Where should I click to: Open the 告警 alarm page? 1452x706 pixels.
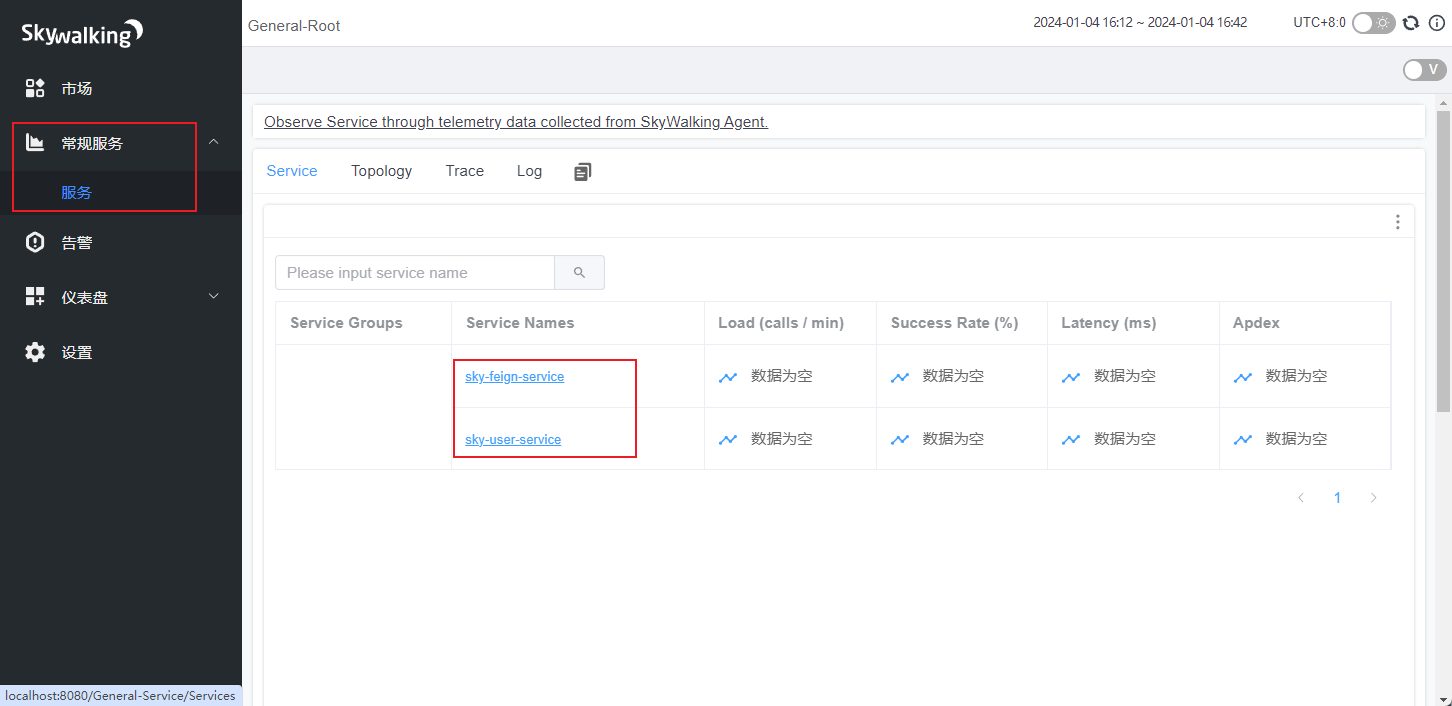click(x=77, y=243)
